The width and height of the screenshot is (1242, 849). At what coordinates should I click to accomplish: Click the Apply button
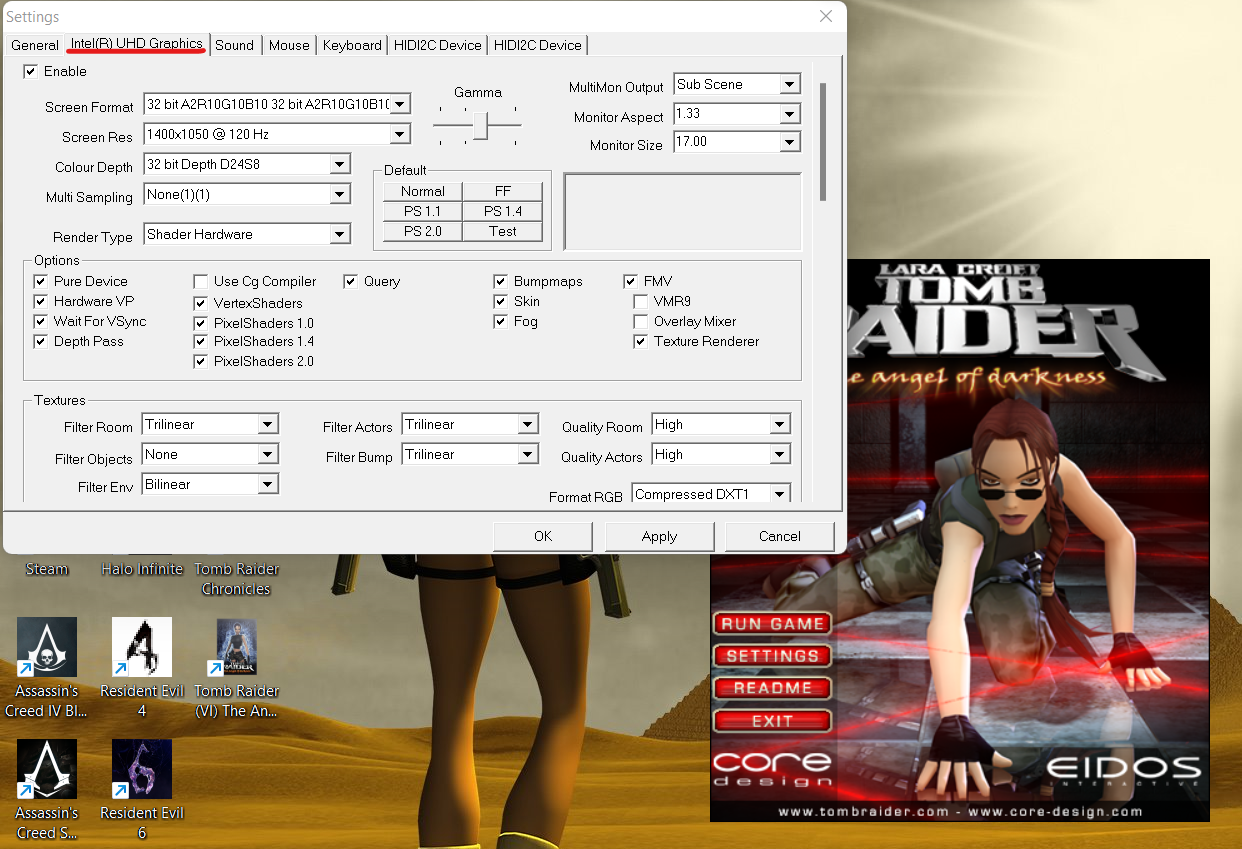pos(659,537)
